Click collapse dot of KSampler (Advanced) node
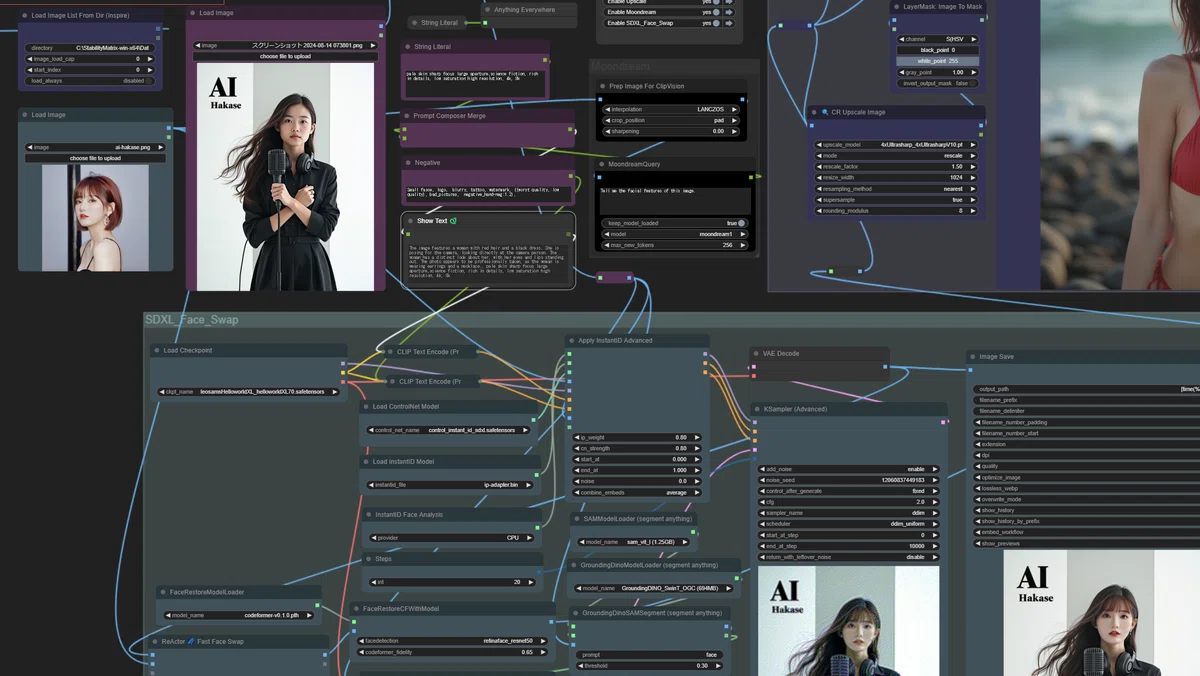 click(757, 409)
